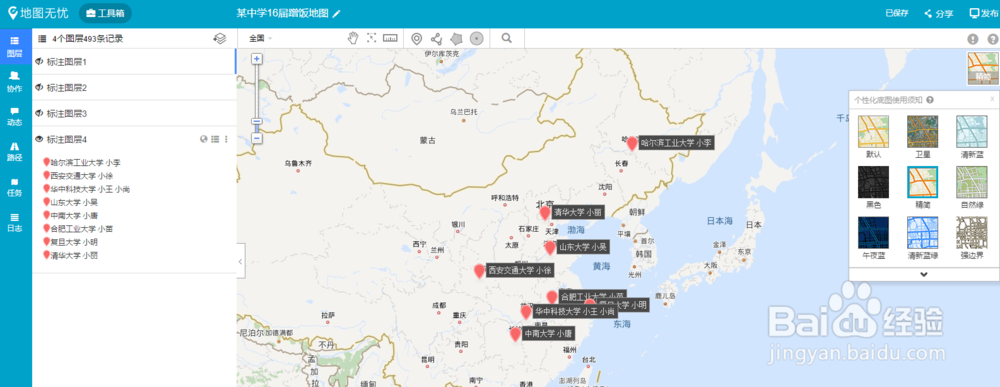The width and height of the screenshot is (1000, 387).
Task: Select list item 哈尔滨工业大学 小李
Action: pos(82,163)
